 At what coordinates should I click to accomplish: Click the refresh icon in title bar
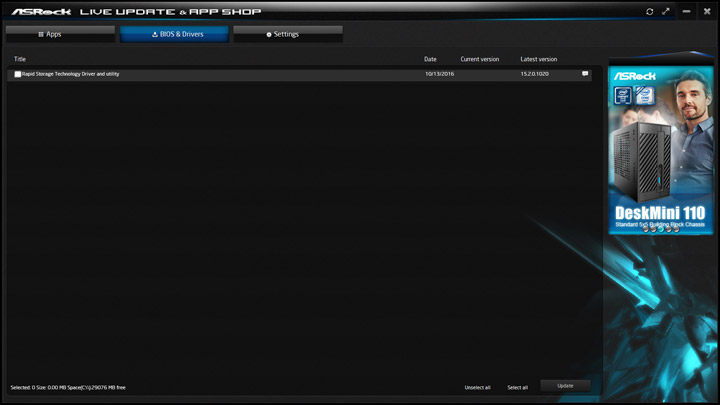(649, 11)
